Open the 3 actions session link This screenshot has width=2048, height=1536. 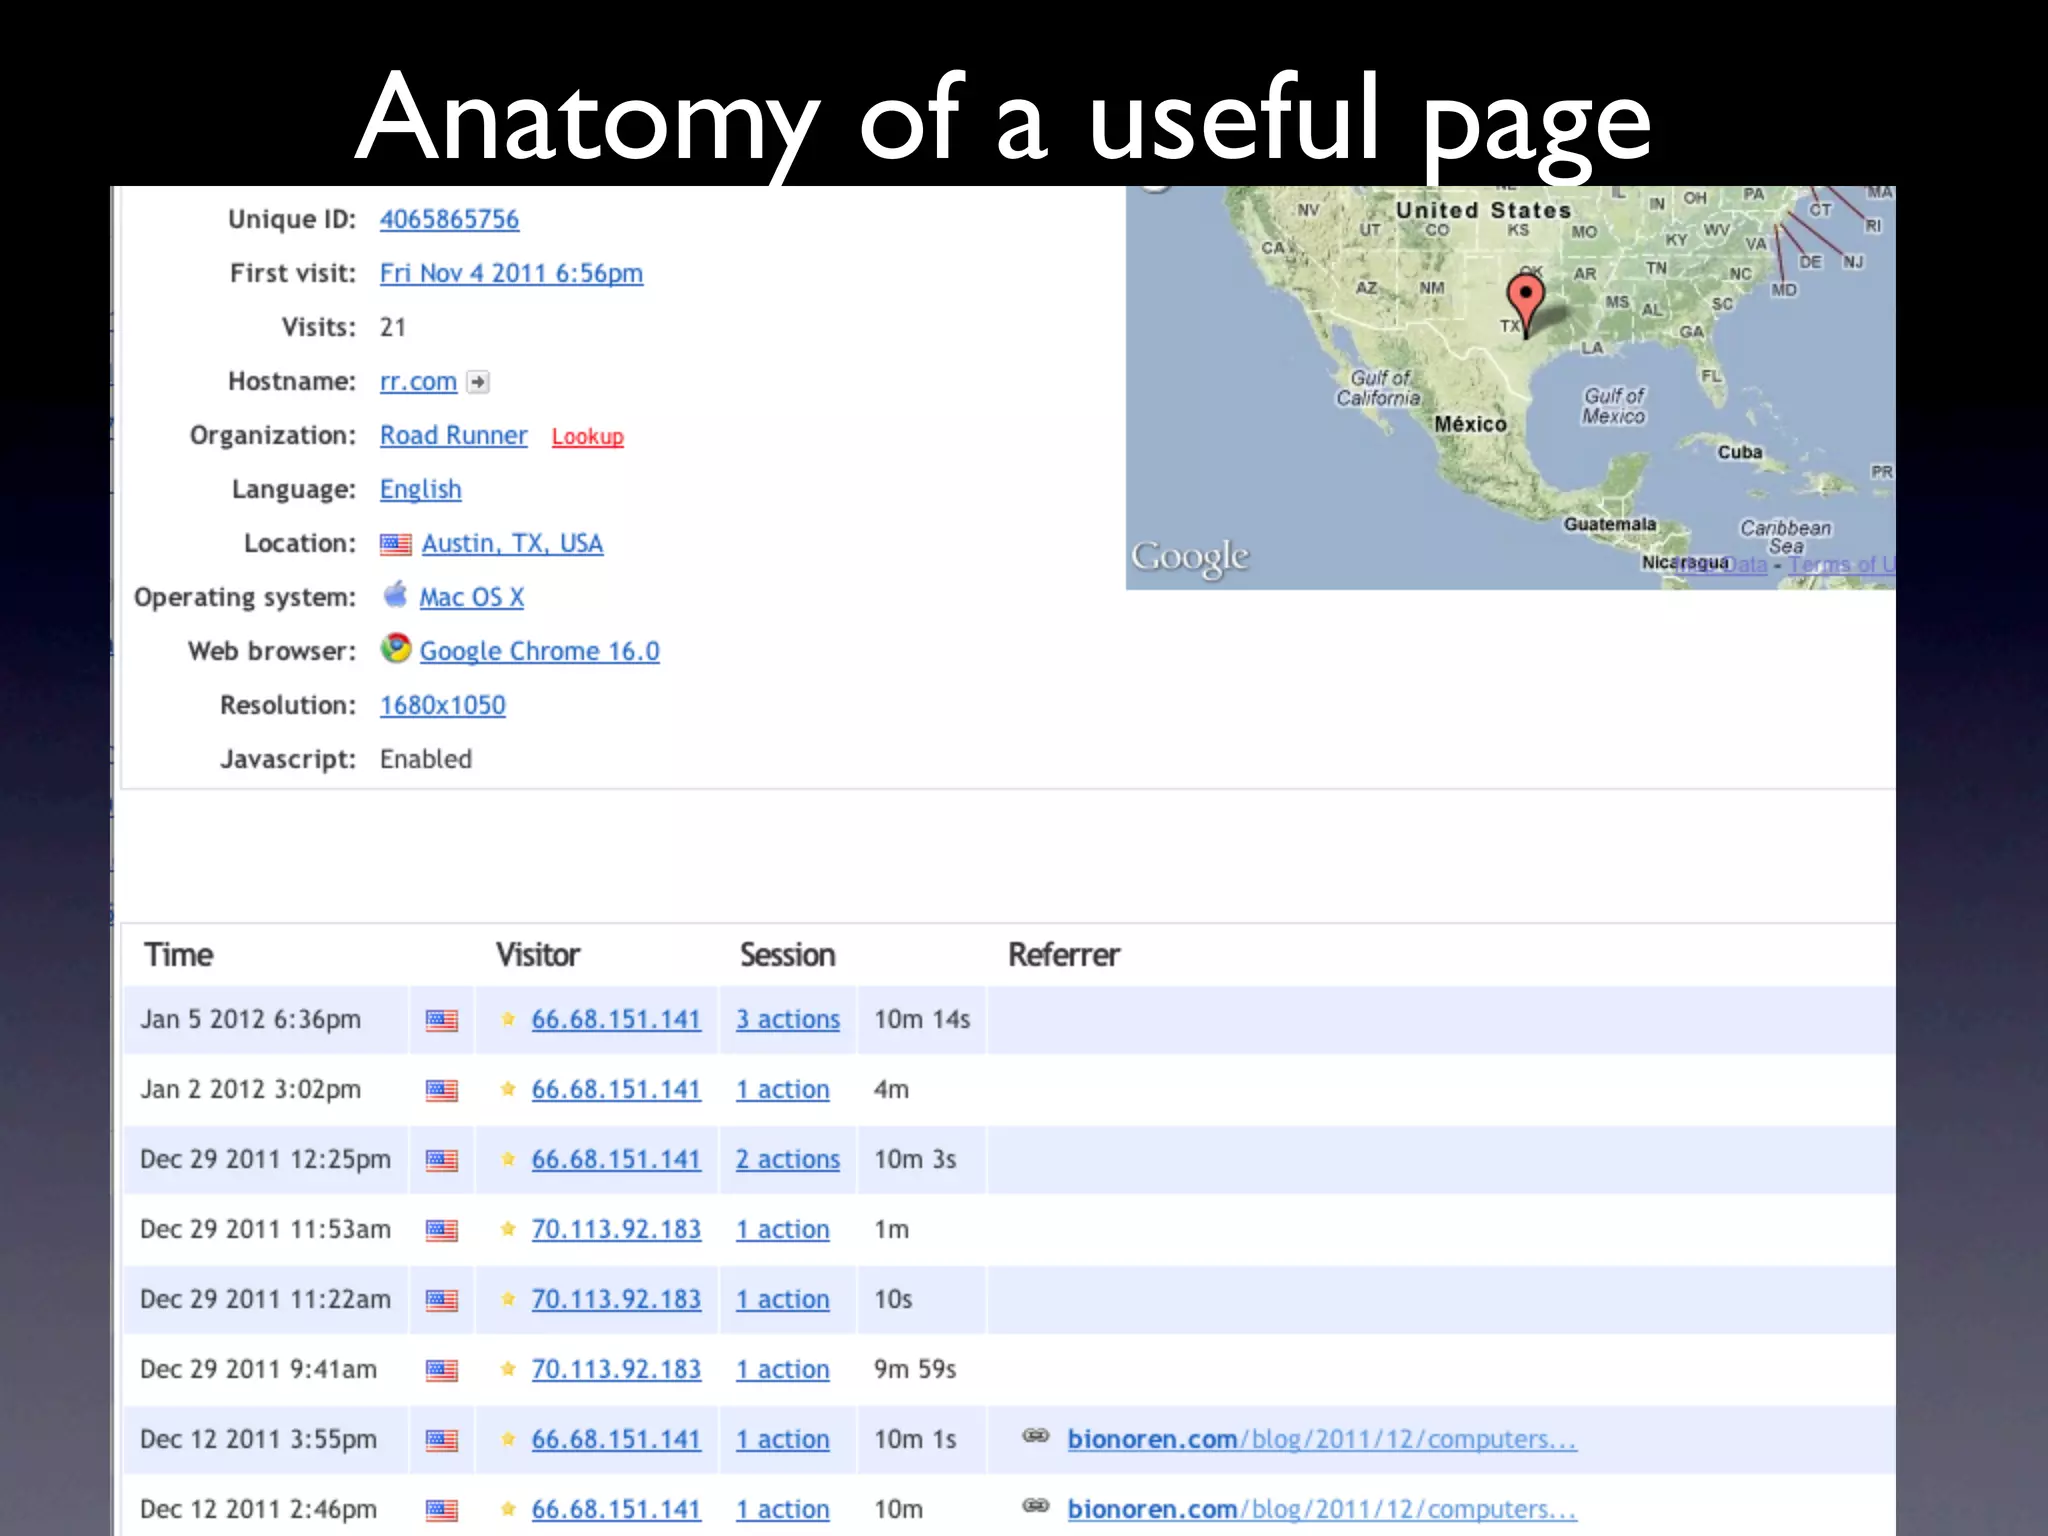coord(788,1019)
